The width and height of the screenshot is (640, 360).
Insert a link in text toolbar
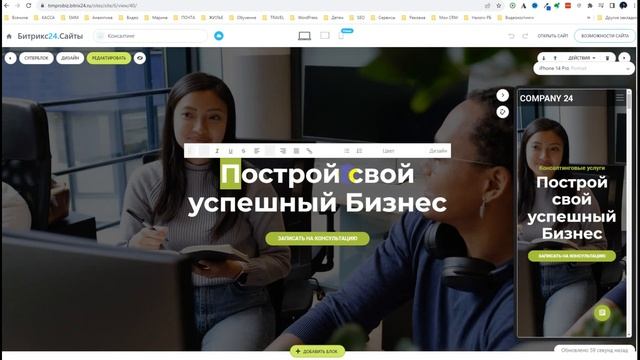pyautogui.click(x=309, y=151)
